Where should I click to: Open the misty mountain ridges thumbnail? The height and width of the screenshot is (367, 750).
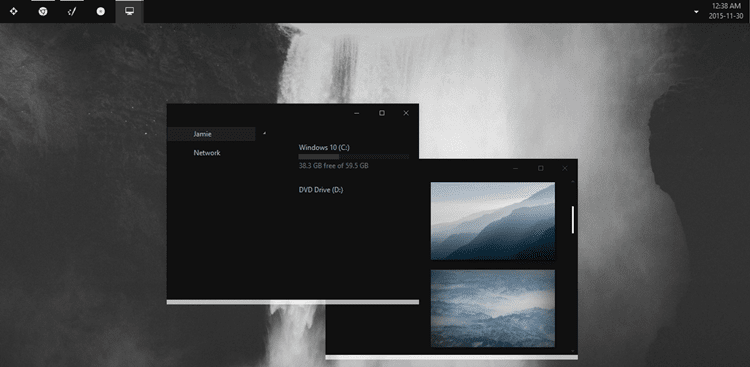pos(493,221)
